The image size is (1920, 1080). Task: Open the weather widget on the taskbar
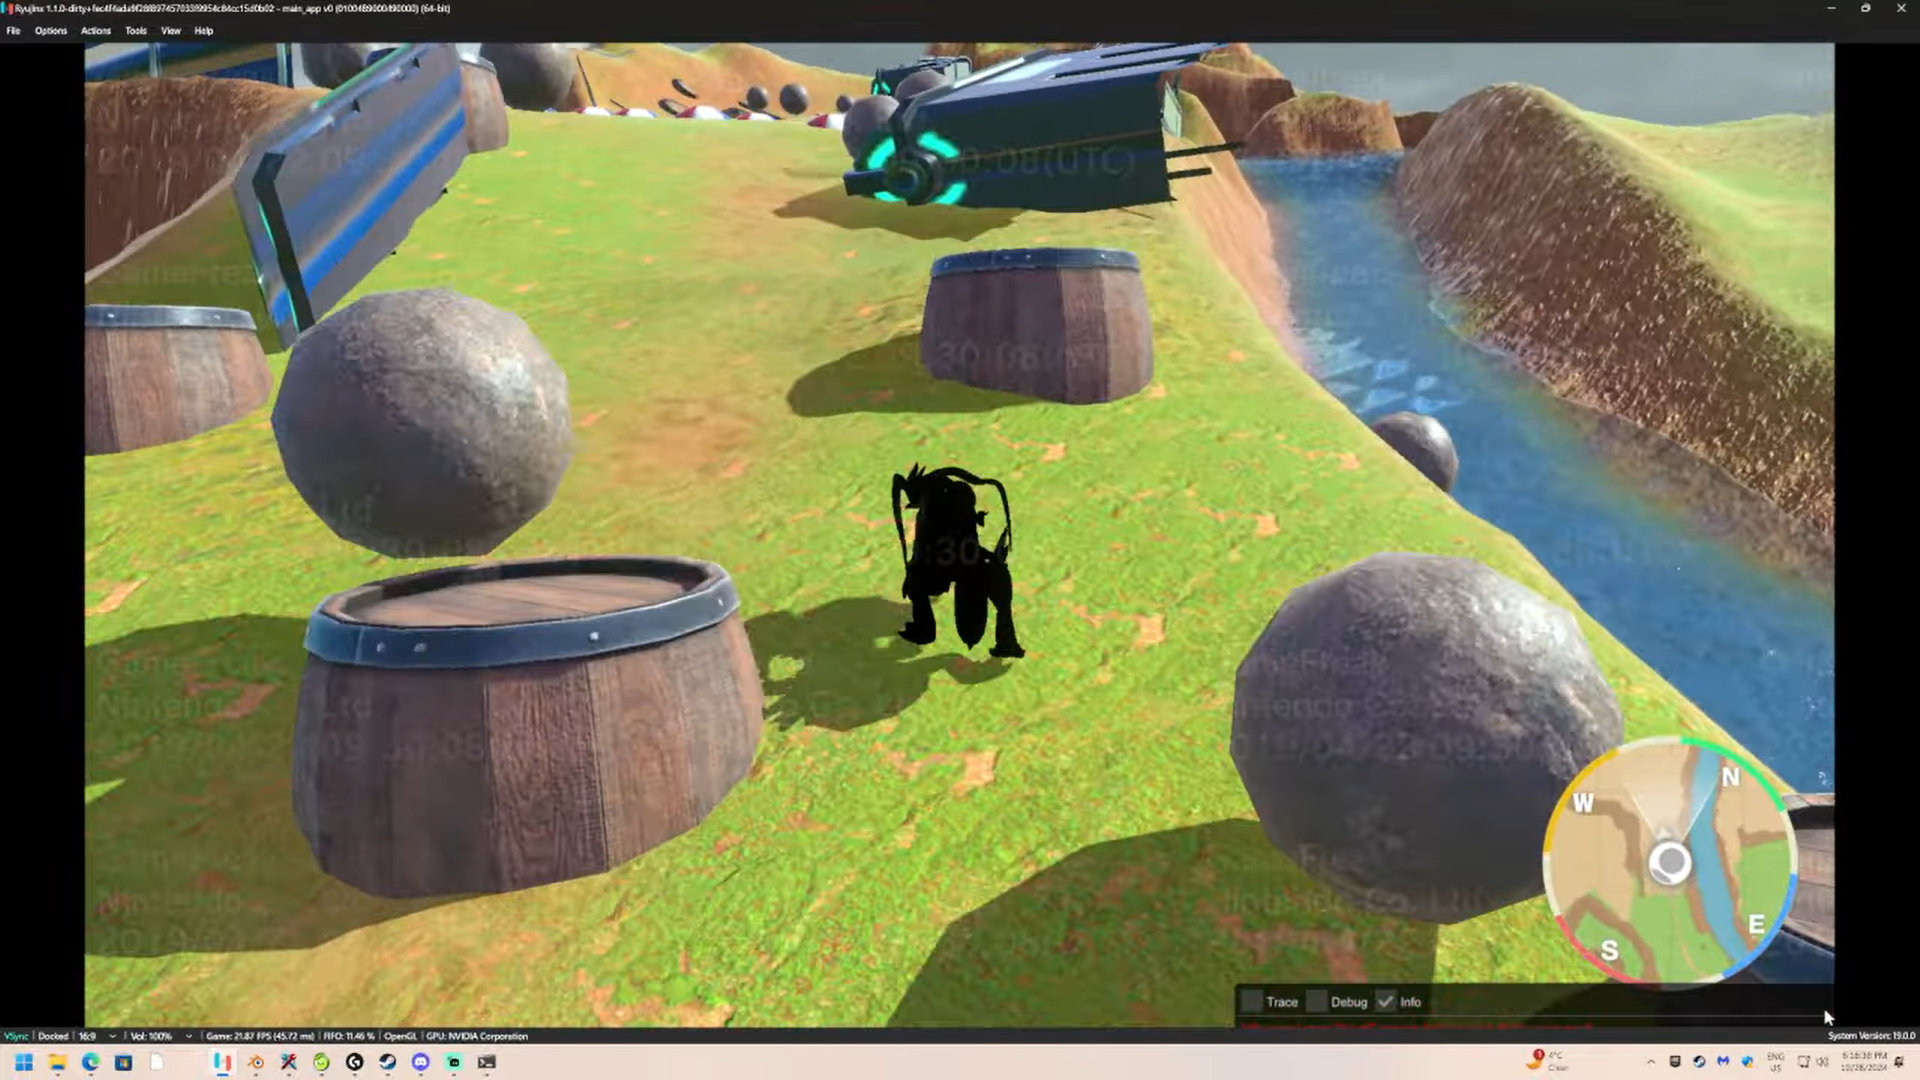[1548, 1061]
